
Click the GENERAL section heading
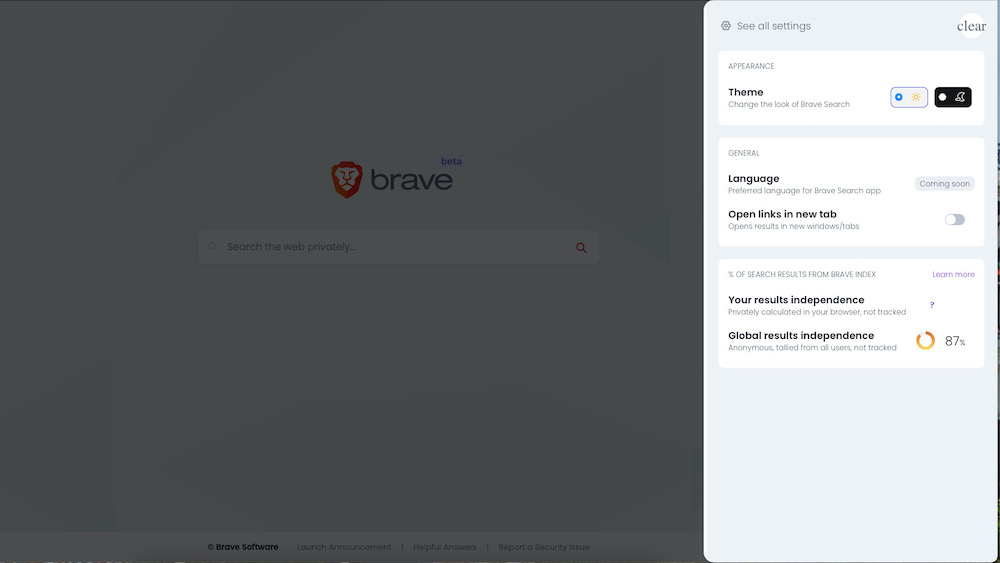tap(744, 153)
